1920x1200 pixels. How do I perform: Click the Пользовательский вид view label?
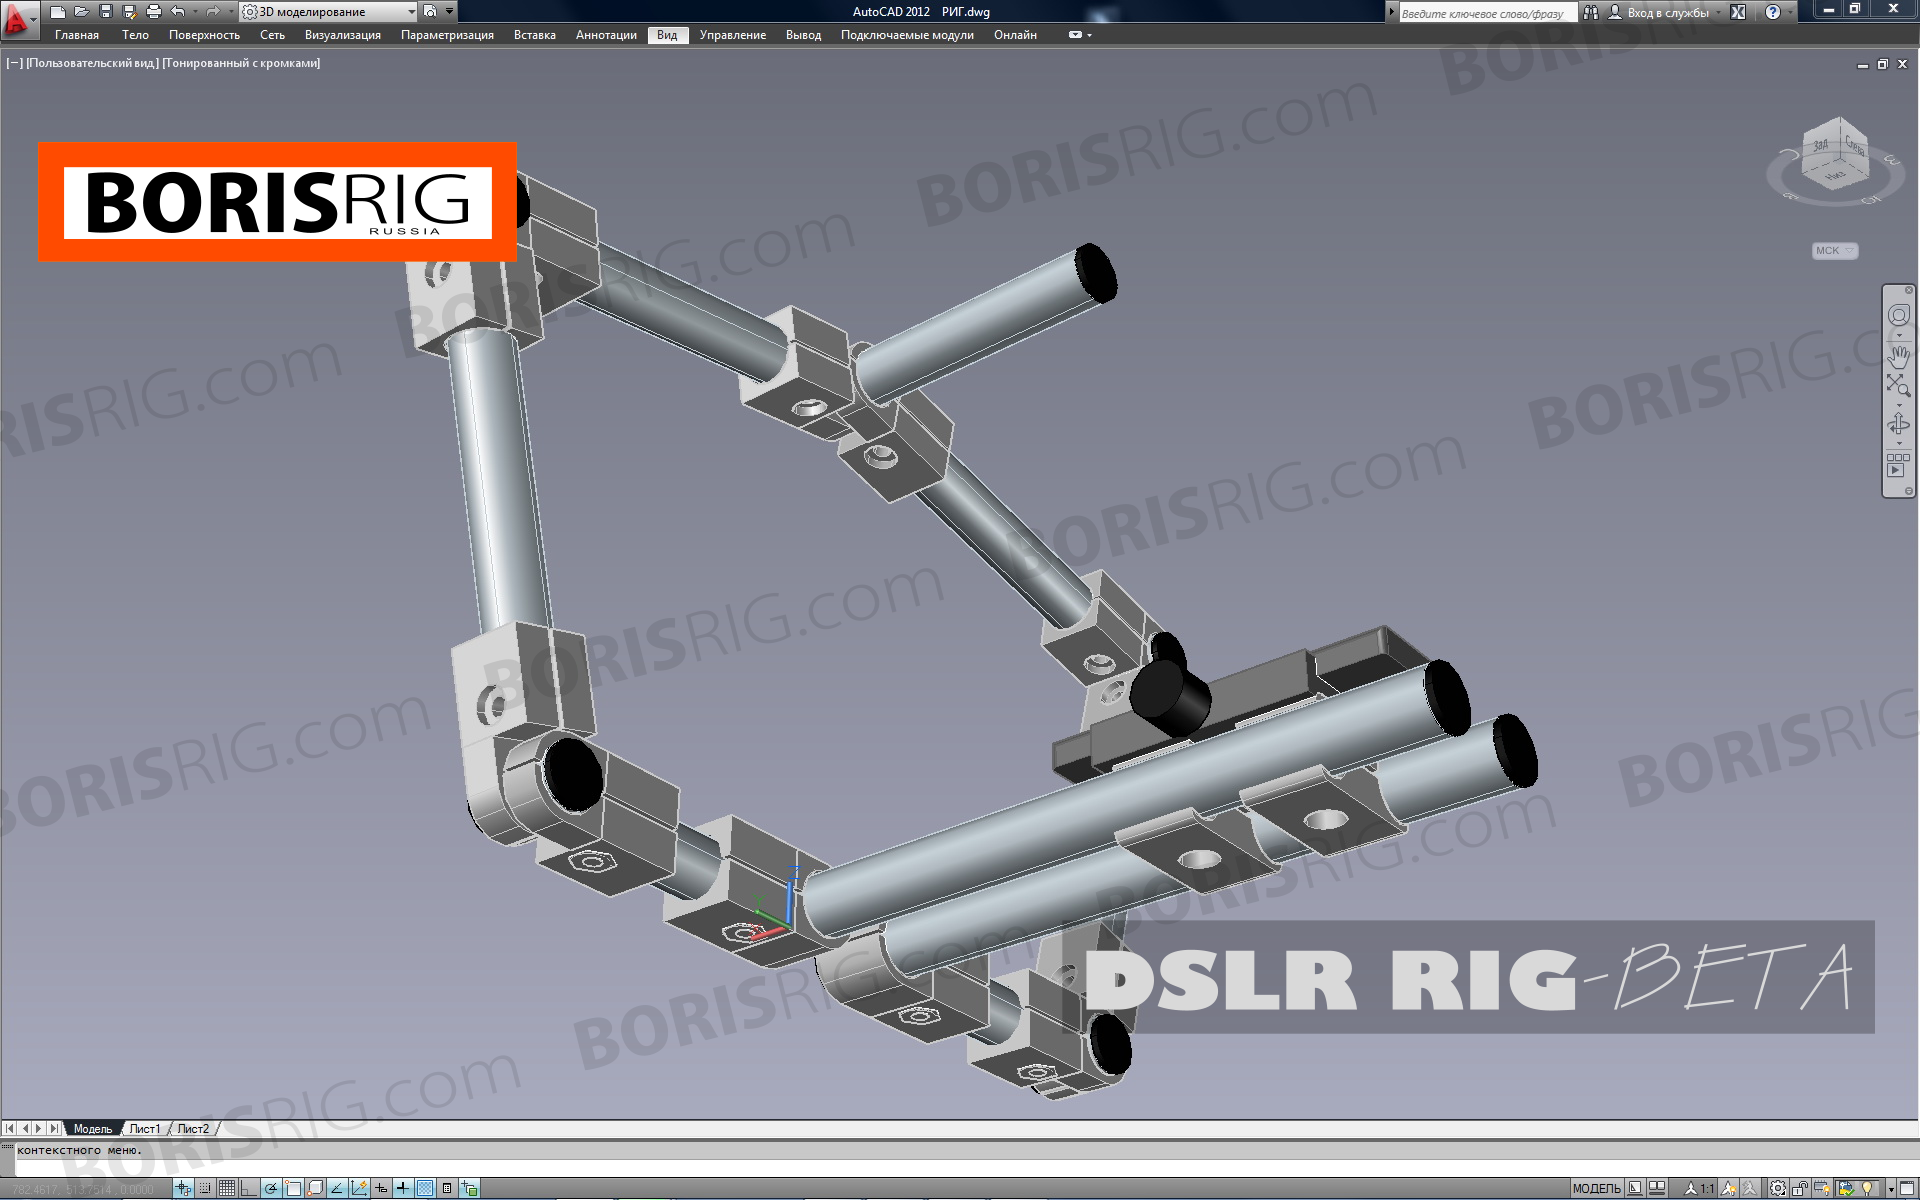point(92,63)
